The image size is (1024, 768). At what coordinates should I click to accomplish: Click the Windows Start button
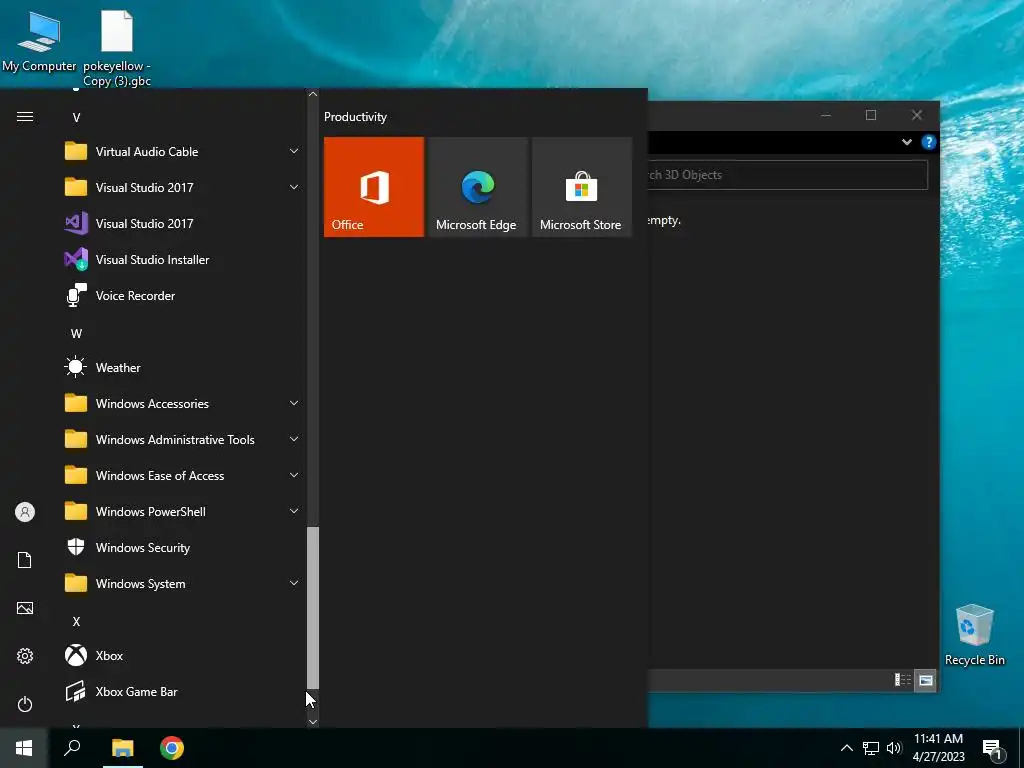click(24, 748)
